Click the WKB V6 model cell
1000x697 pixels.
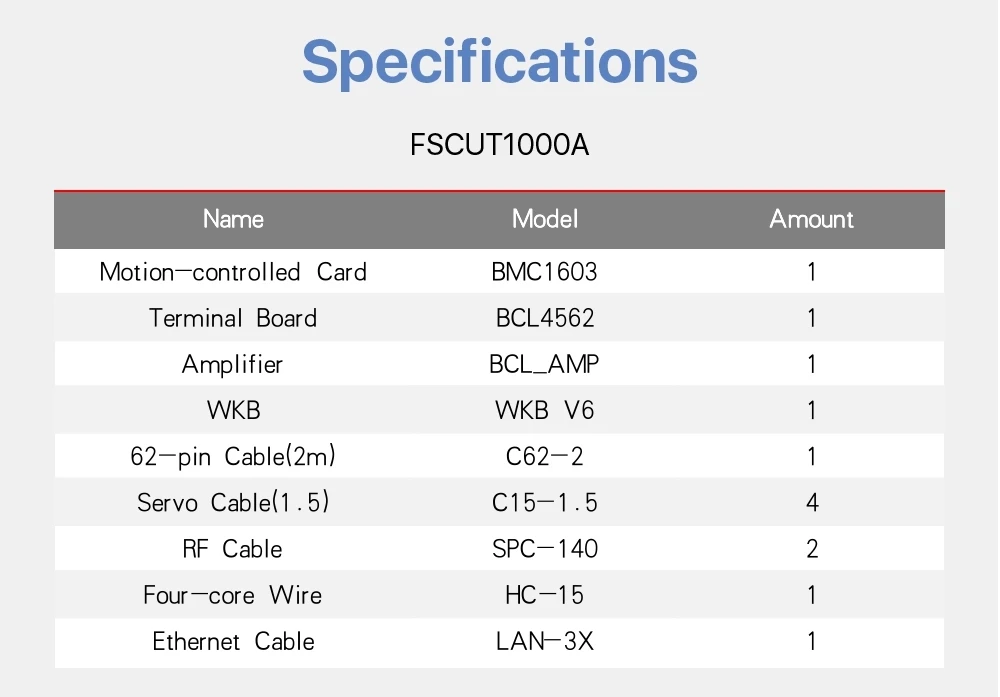545,410
